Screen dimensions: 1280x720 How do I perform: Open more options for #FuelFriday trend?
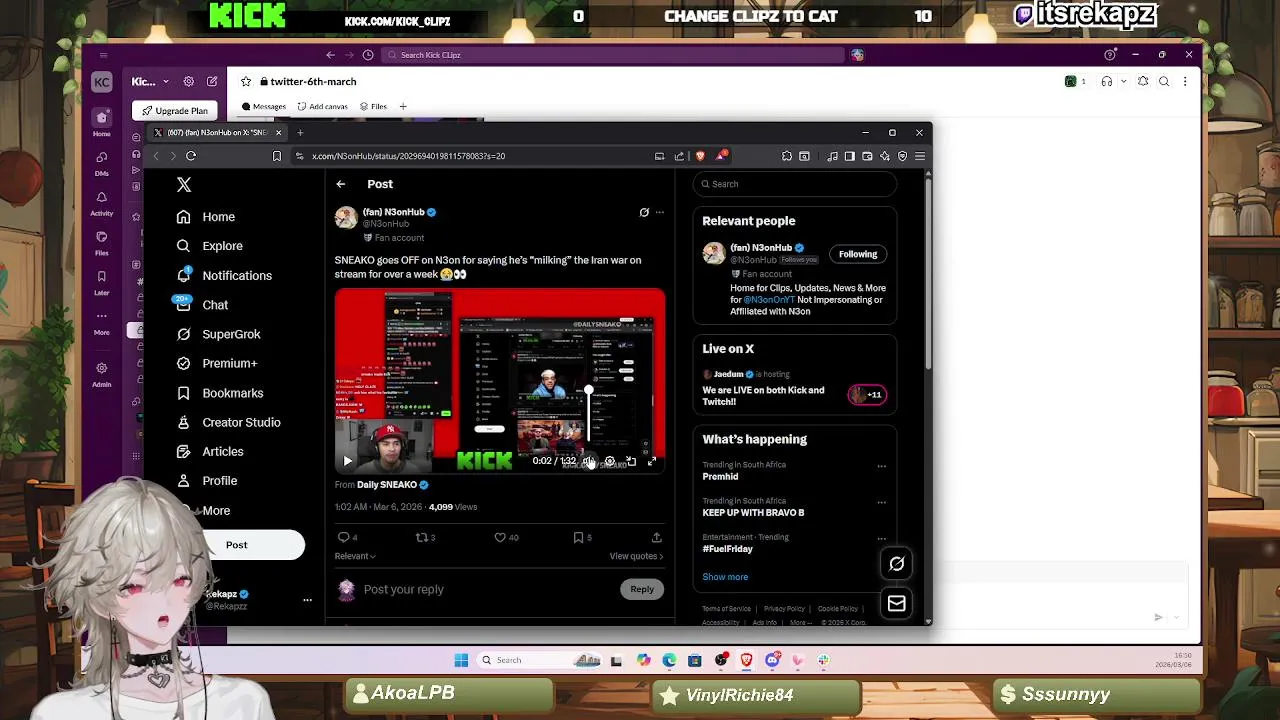881,538
